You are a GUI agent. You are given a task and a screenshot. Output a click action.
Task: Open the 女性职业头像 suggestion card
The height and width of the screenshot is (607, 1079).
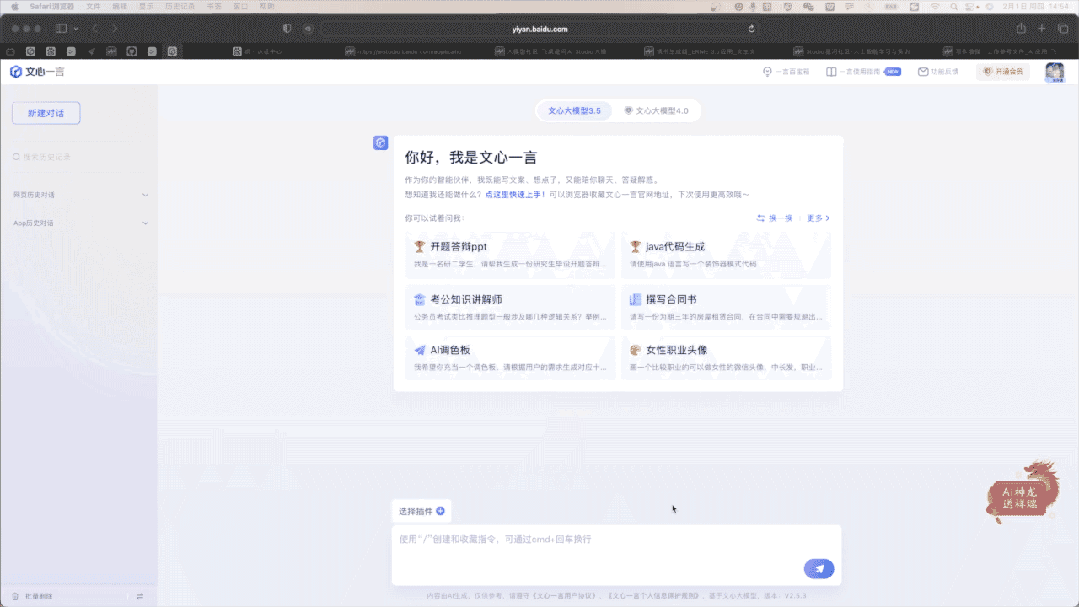[x=726, y=358]
